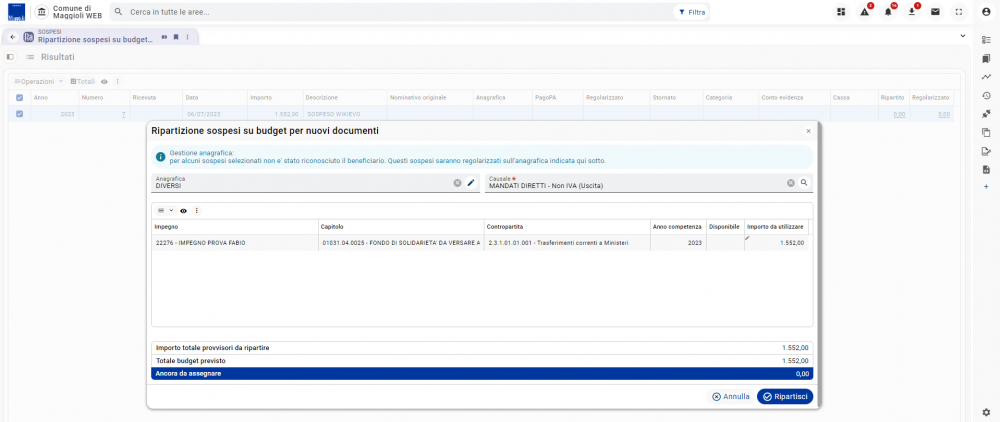This screenshot has width=1000, height=422.
Task: Toggle the select-all checkbox in results header
Action: click(19, 98)
